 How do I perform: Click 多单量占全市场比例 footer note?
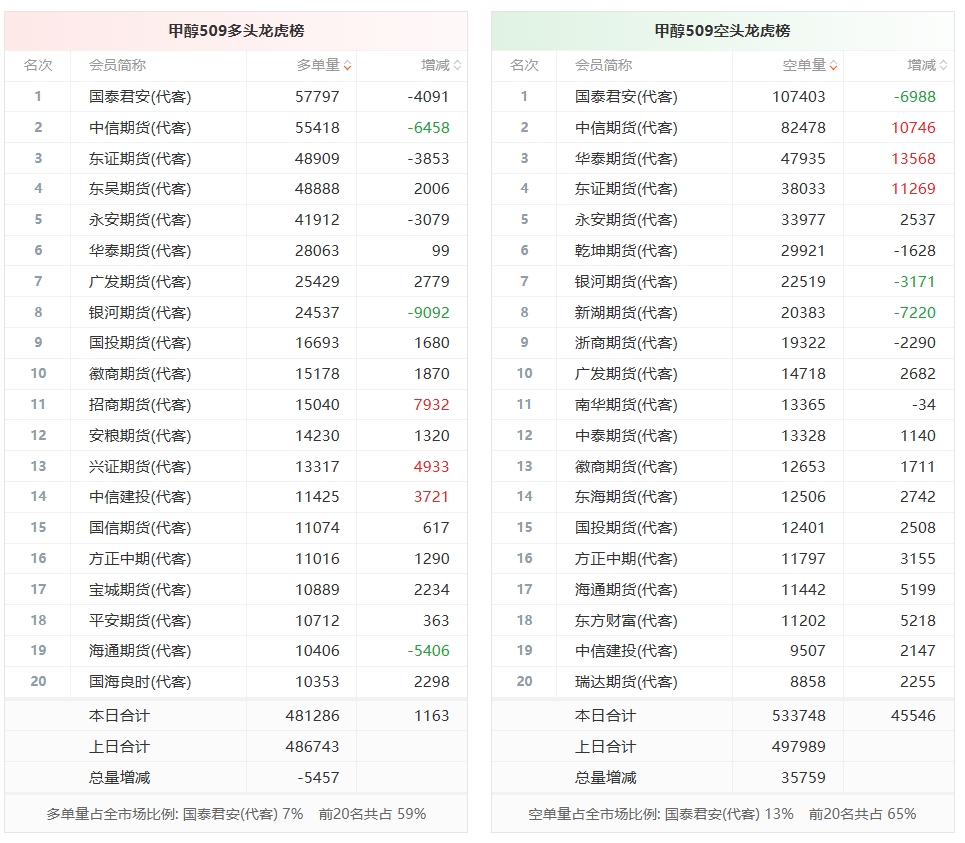(x=236, y=814)
